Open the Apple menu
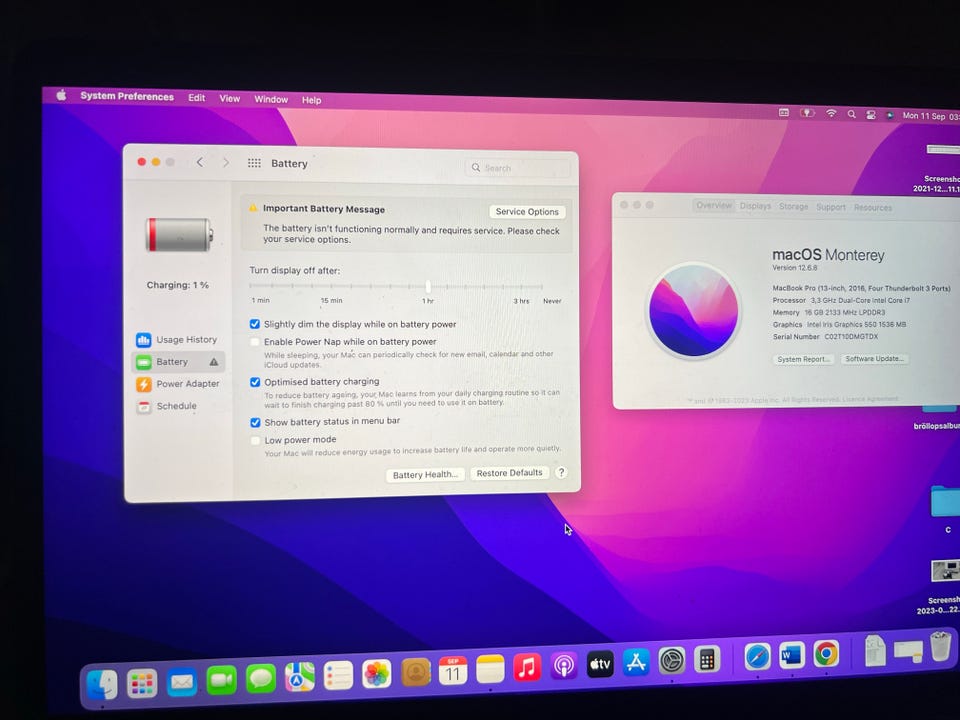 (x=61, y=95)
